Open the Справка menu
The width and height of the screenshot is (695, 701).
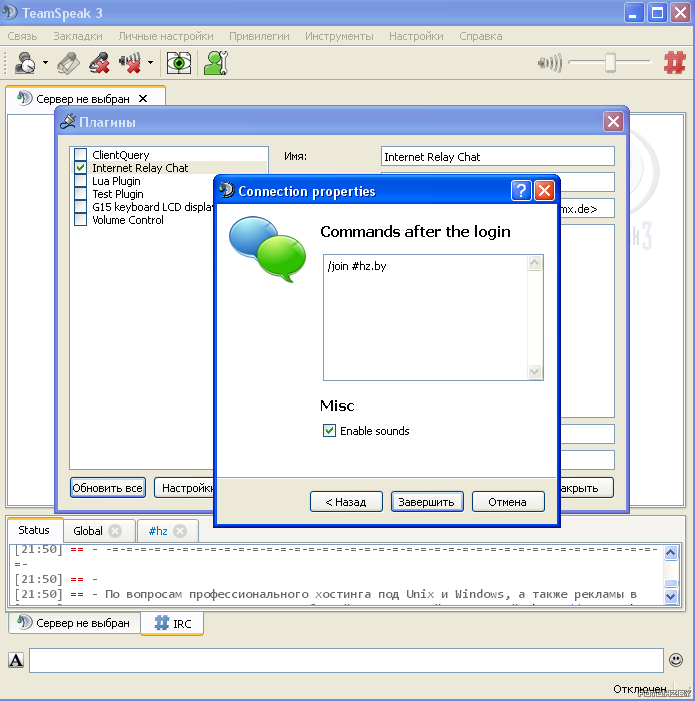click(x=480, y=36)
